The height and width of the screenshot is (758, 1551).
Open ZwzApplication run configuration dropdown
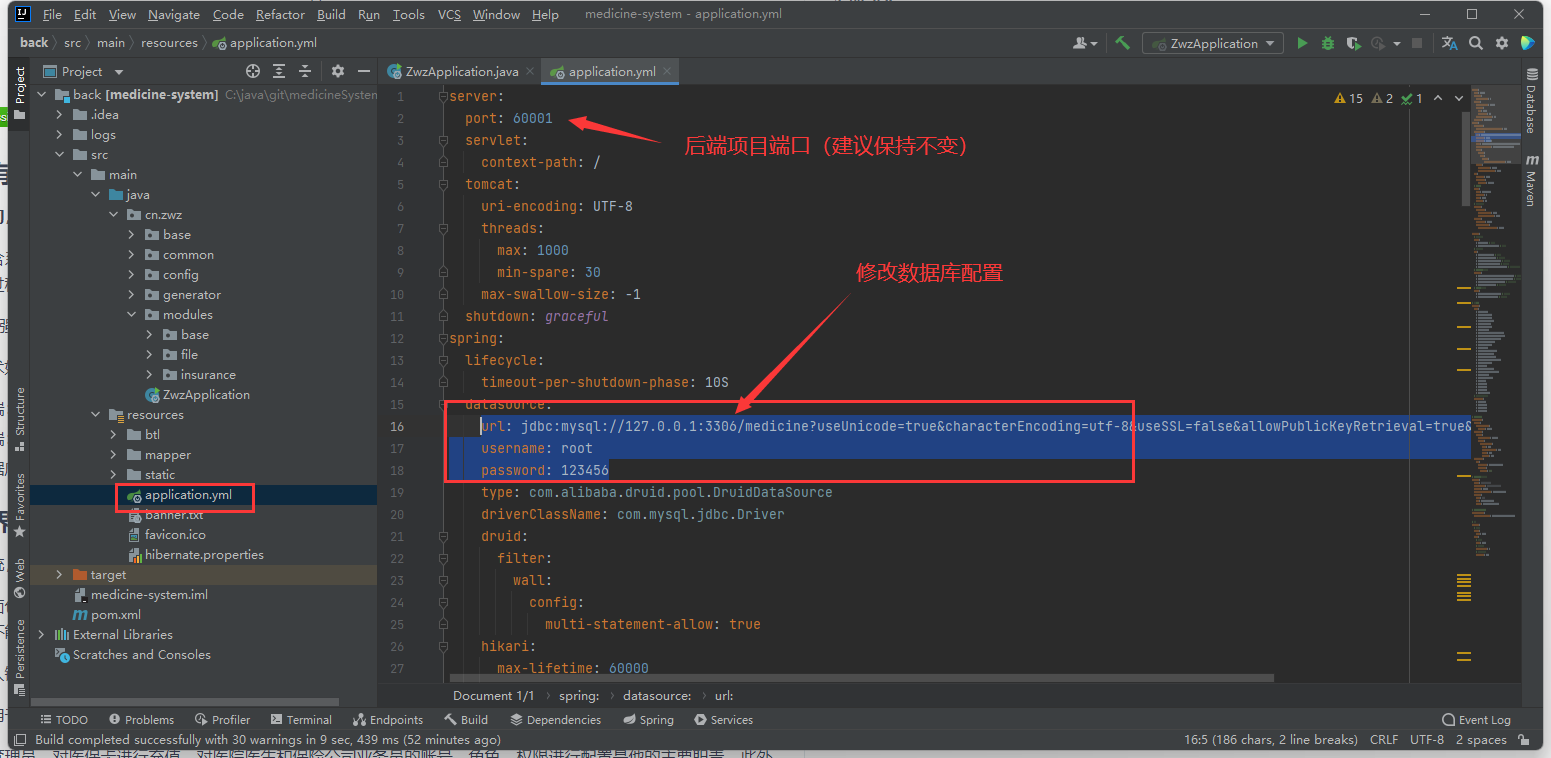1214,43
